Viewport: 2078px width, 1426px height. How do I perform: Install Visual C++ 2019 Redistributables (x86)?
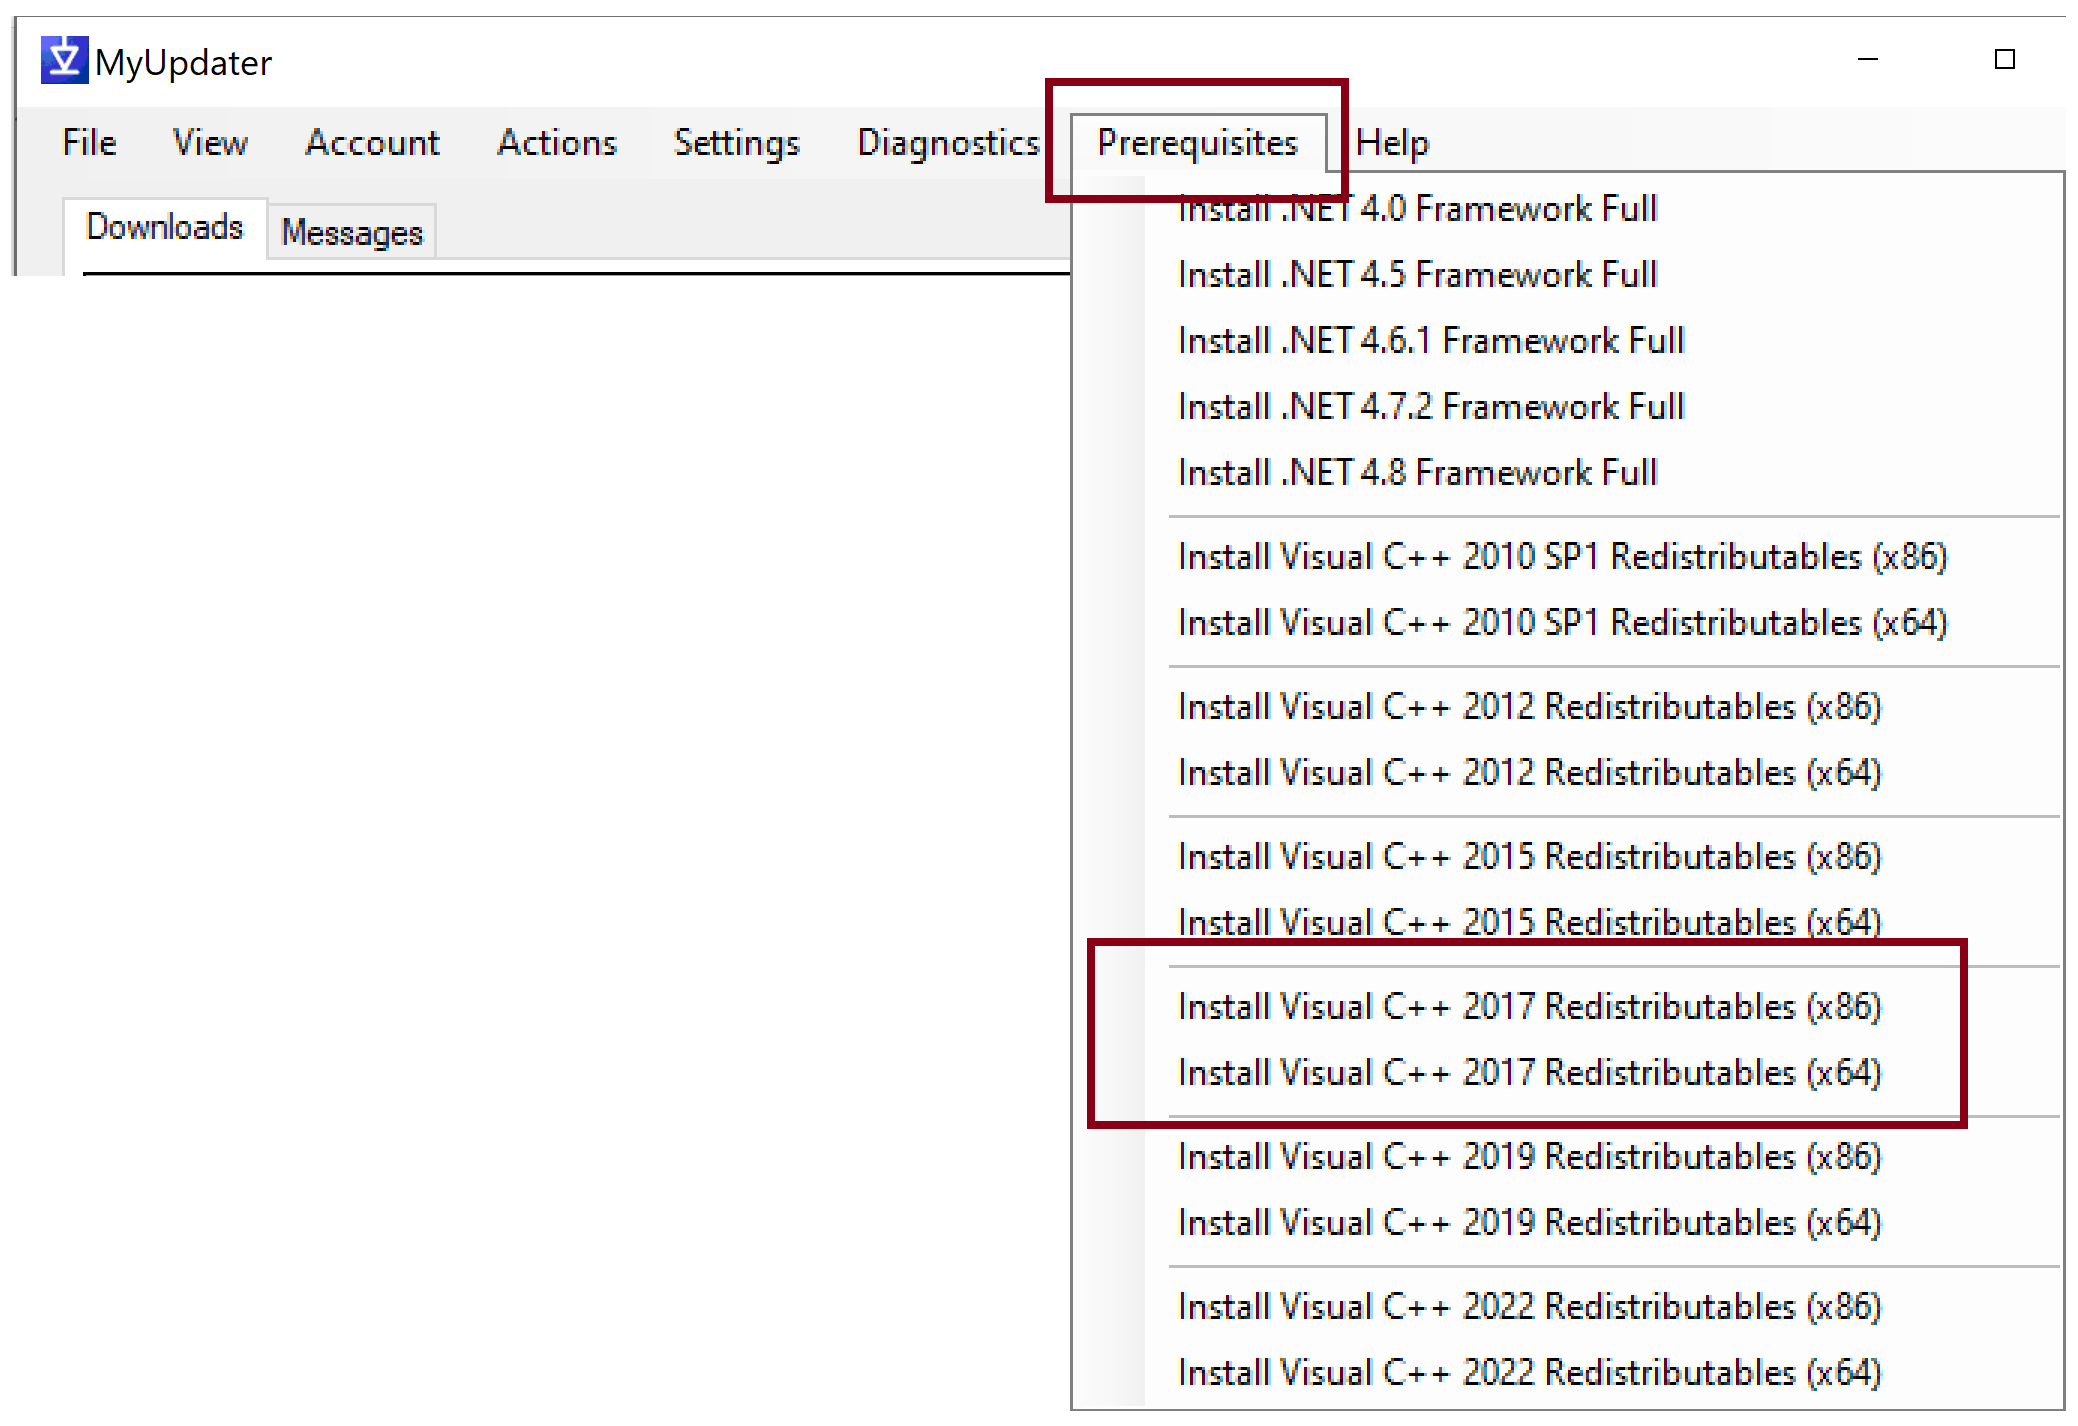tap(1530, 1156)
